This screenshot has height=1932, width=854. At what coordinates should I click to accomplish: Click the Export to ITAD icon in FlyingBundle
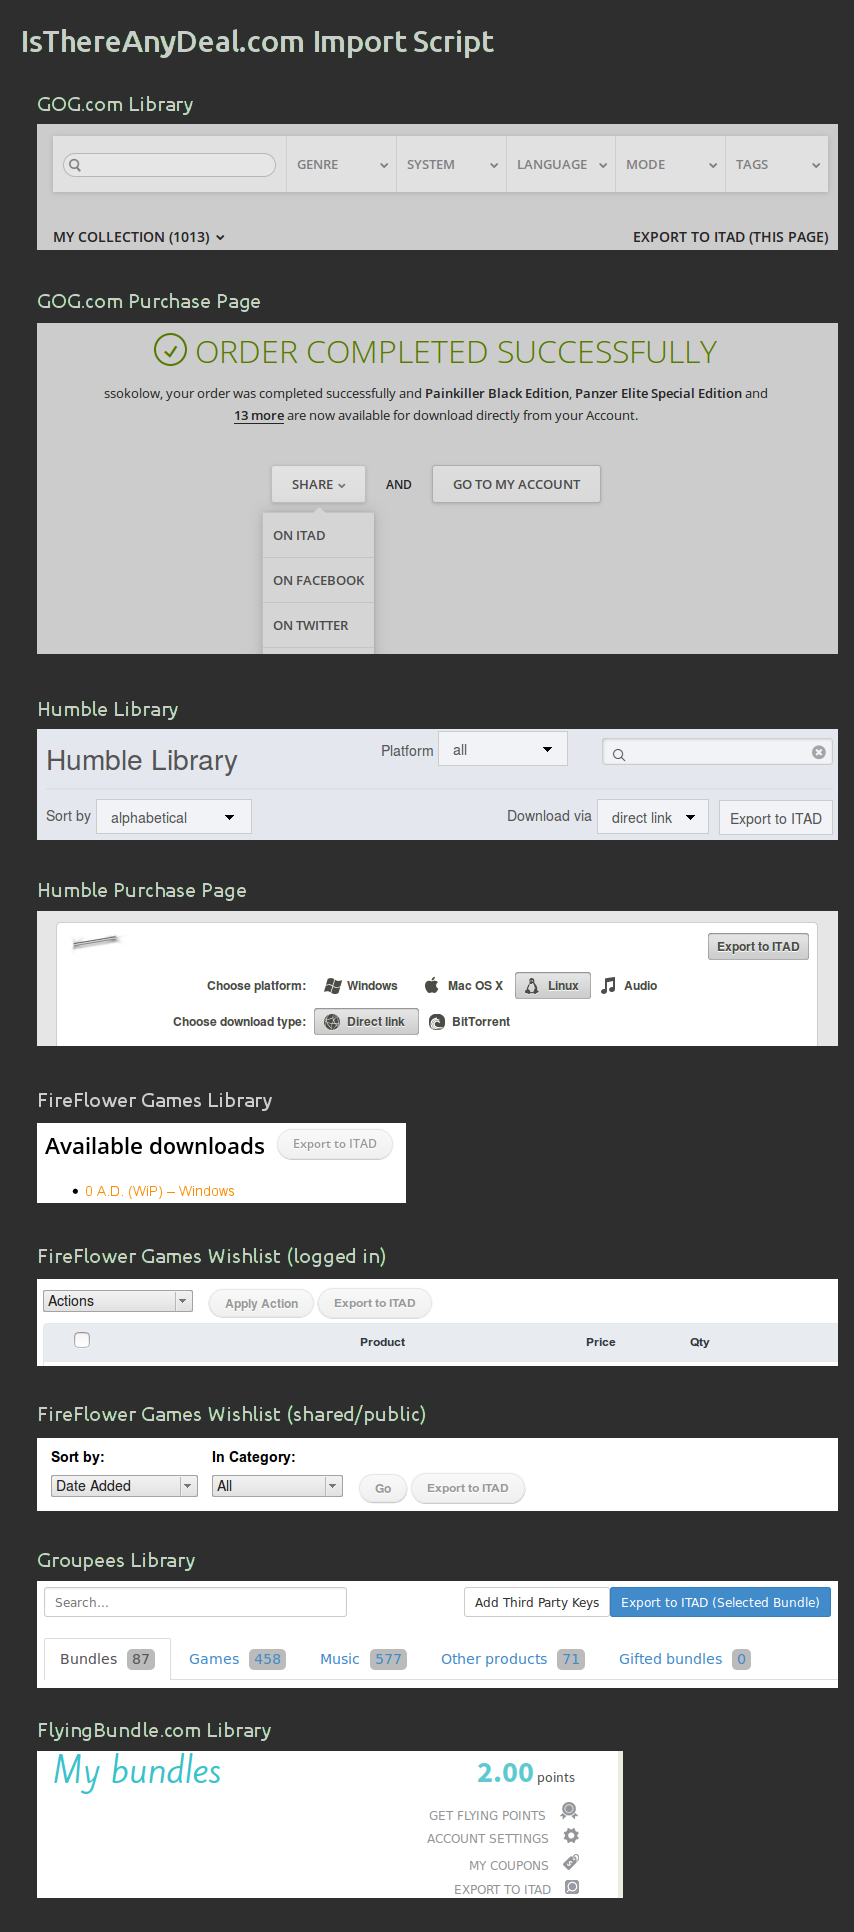click(572, 1887)
